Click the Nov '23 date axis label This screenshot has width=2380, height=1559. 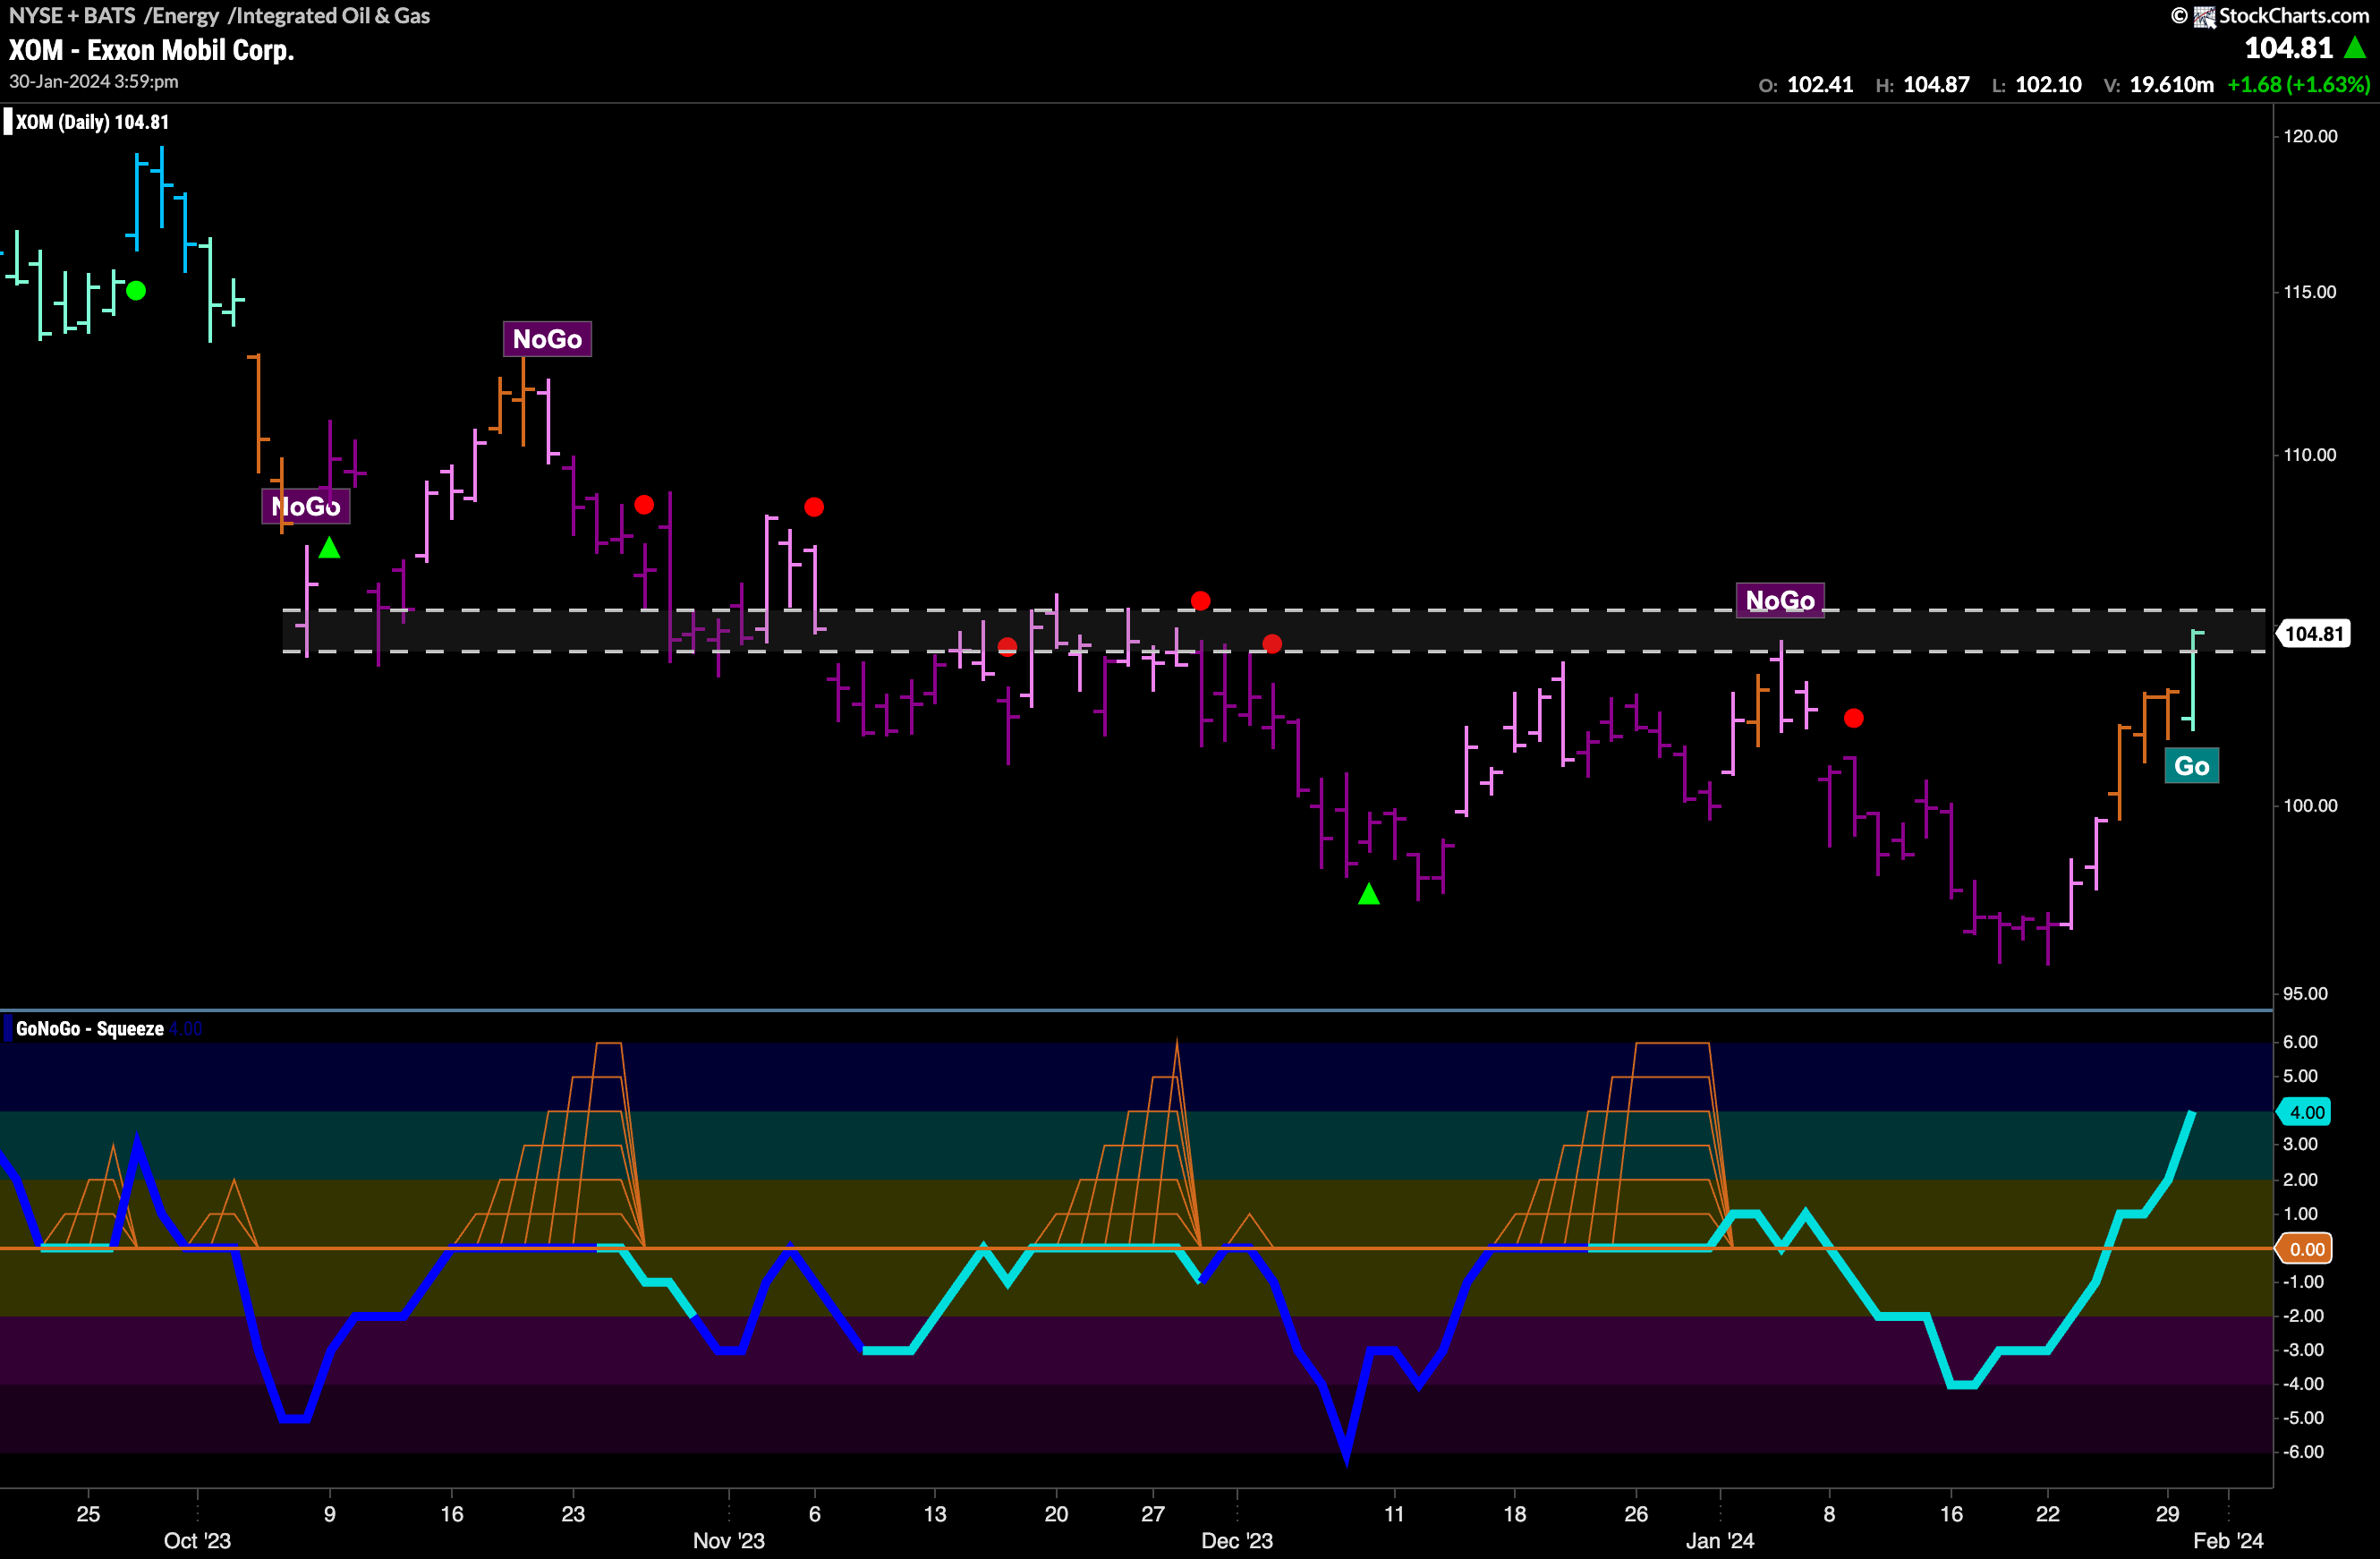(x=729, y=1540)
